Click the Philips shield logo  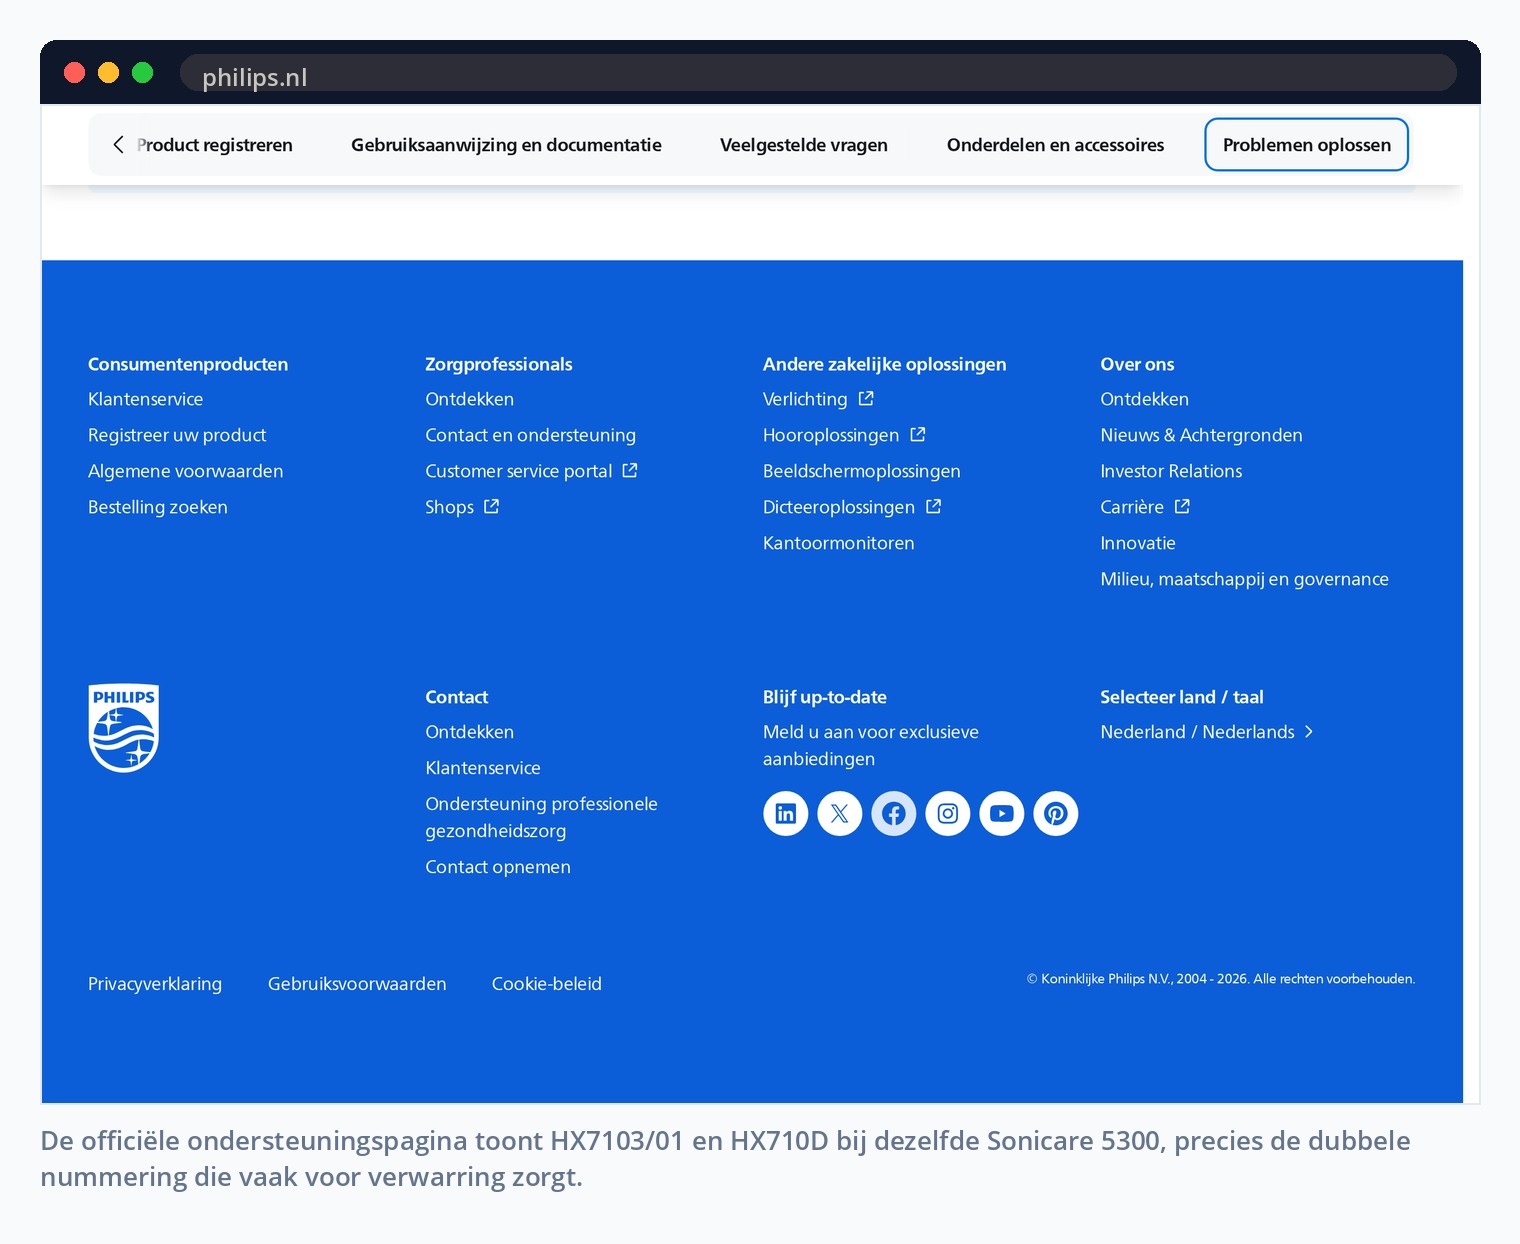point(124,728)
